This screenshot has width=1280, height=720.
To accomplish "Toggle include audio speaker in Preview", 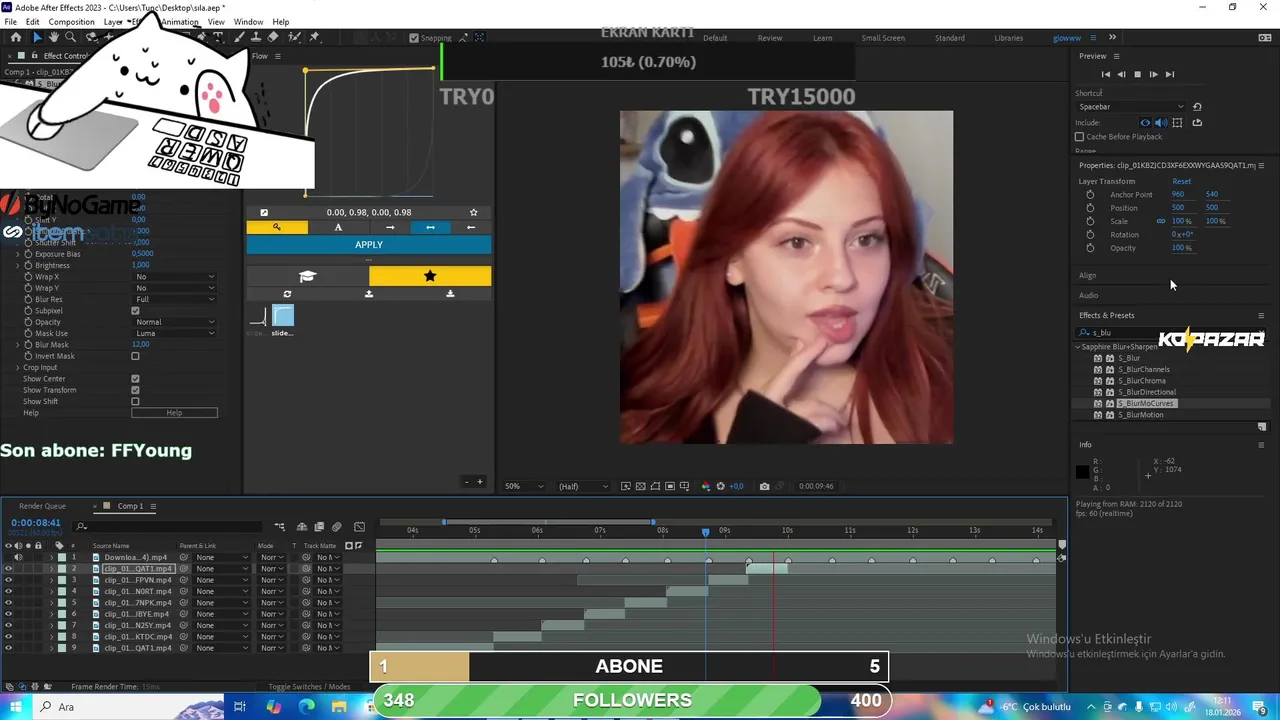I will [x=1160, y=123].
